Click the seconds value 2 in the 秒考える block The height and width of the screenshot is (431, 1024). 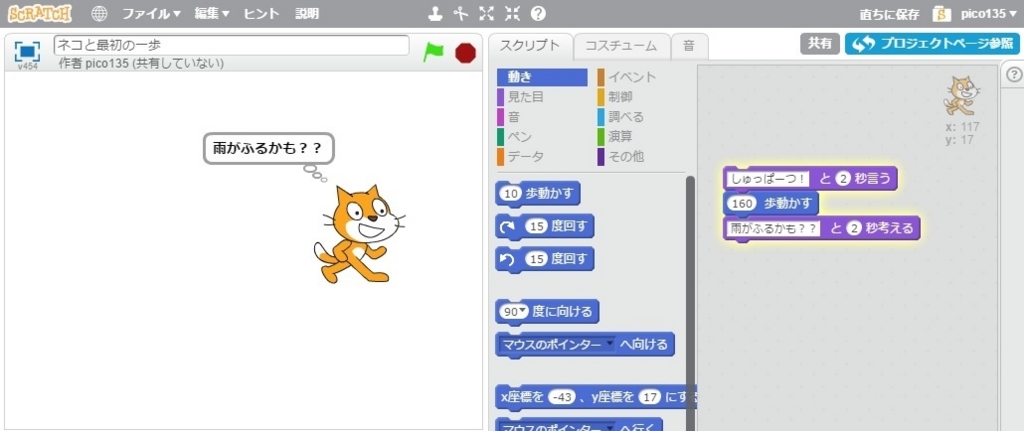click(x=854, y=229)
